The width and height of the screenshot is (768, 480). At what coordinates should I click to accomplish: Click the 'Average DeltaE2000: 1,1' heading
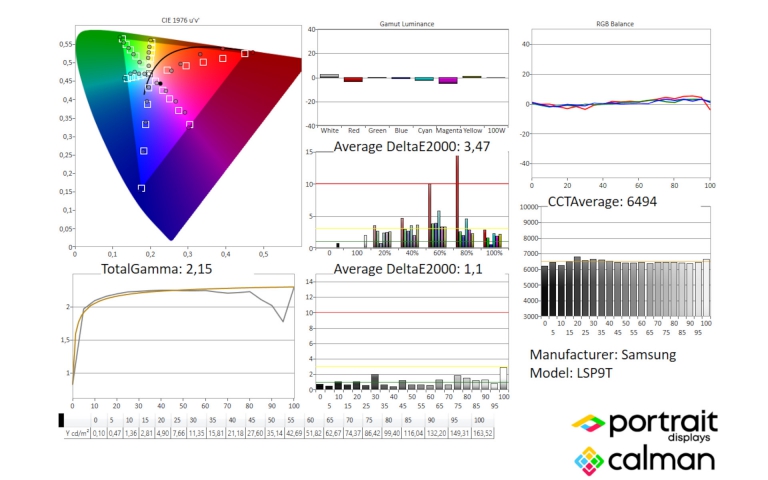pos(408,269)
